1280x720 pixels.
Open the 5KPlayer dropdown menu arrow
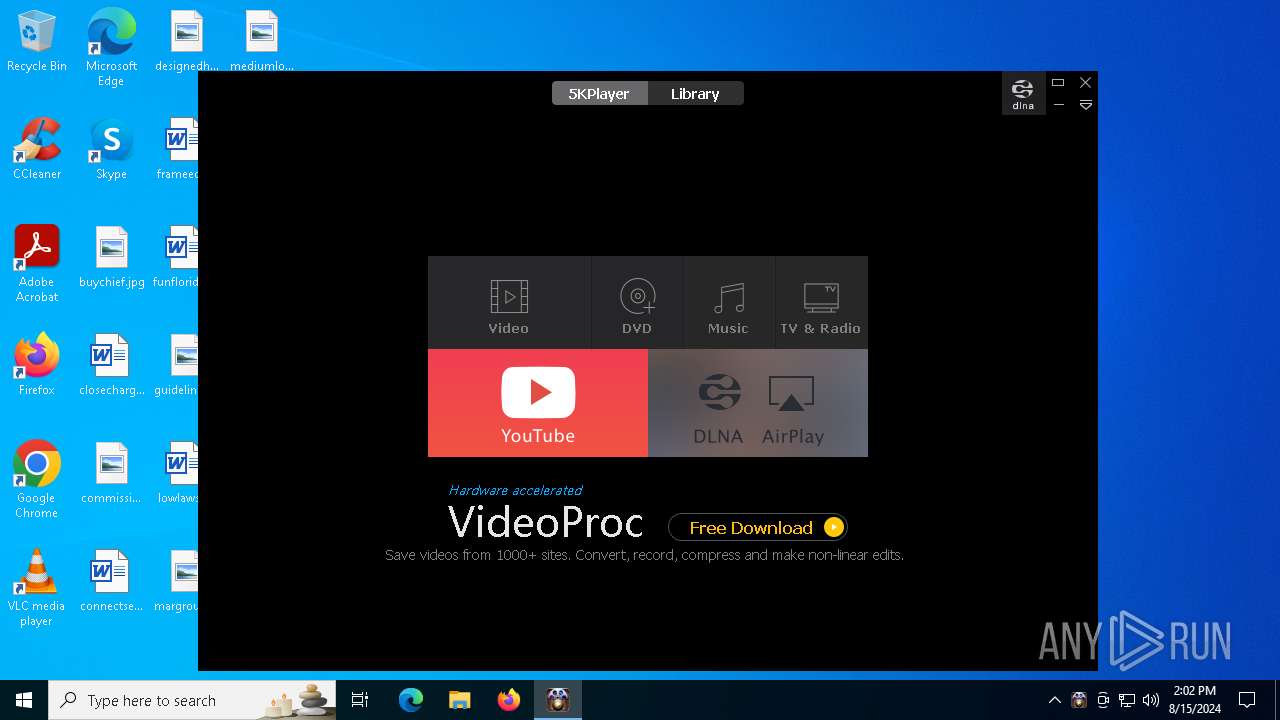pos(1085,105)
